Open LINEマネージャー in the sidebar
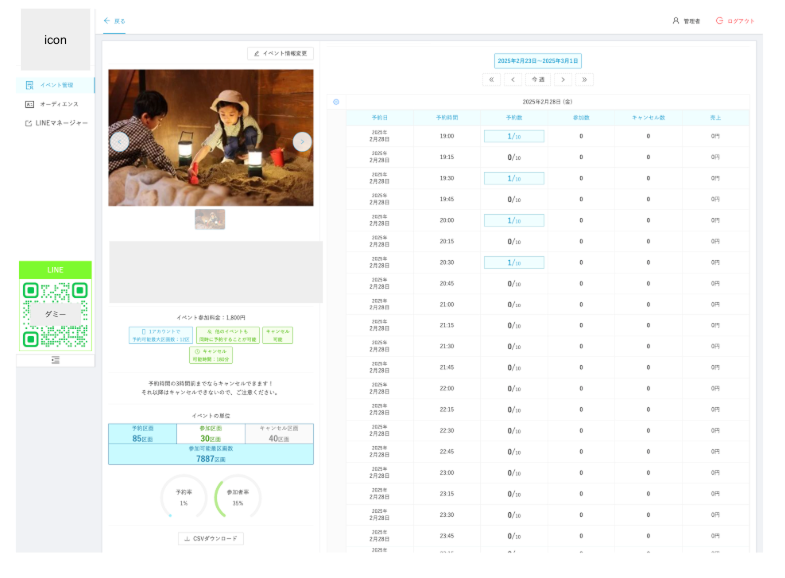Viewport: 785px width, 578px height. point(56,123)
